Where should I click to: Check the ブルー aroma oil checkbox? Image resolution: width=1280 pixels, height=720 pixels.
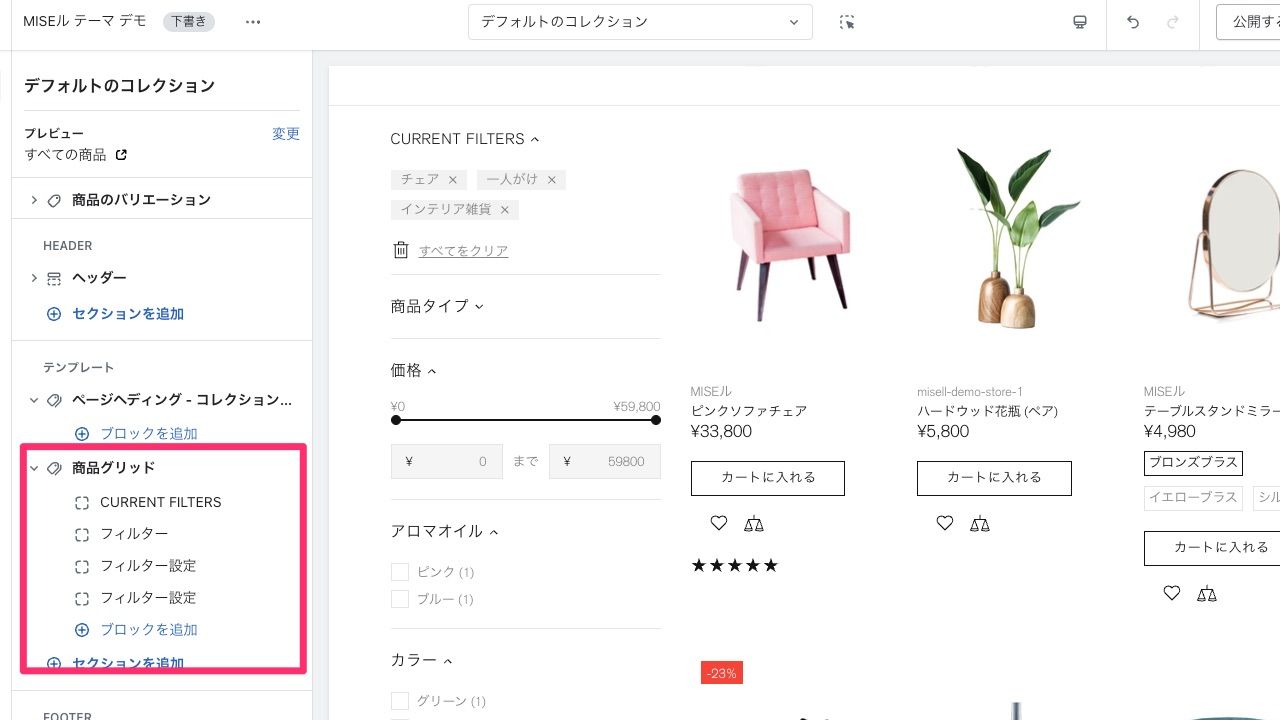pyautogui.click(x=400, y=599)
